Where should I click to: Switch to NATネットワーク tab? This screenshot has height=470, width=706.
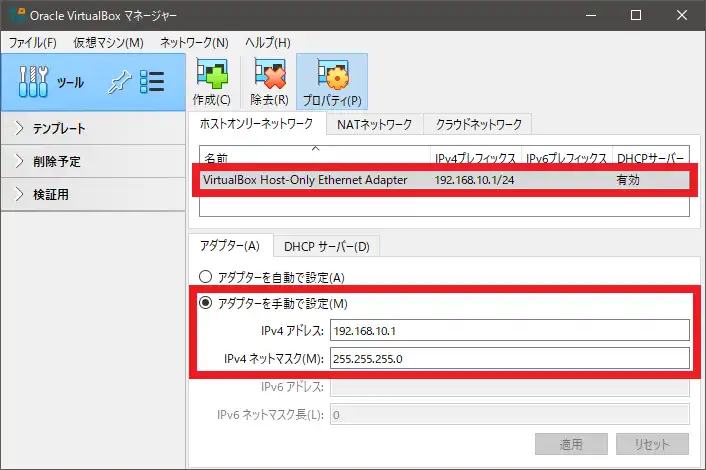pos(375,125)
